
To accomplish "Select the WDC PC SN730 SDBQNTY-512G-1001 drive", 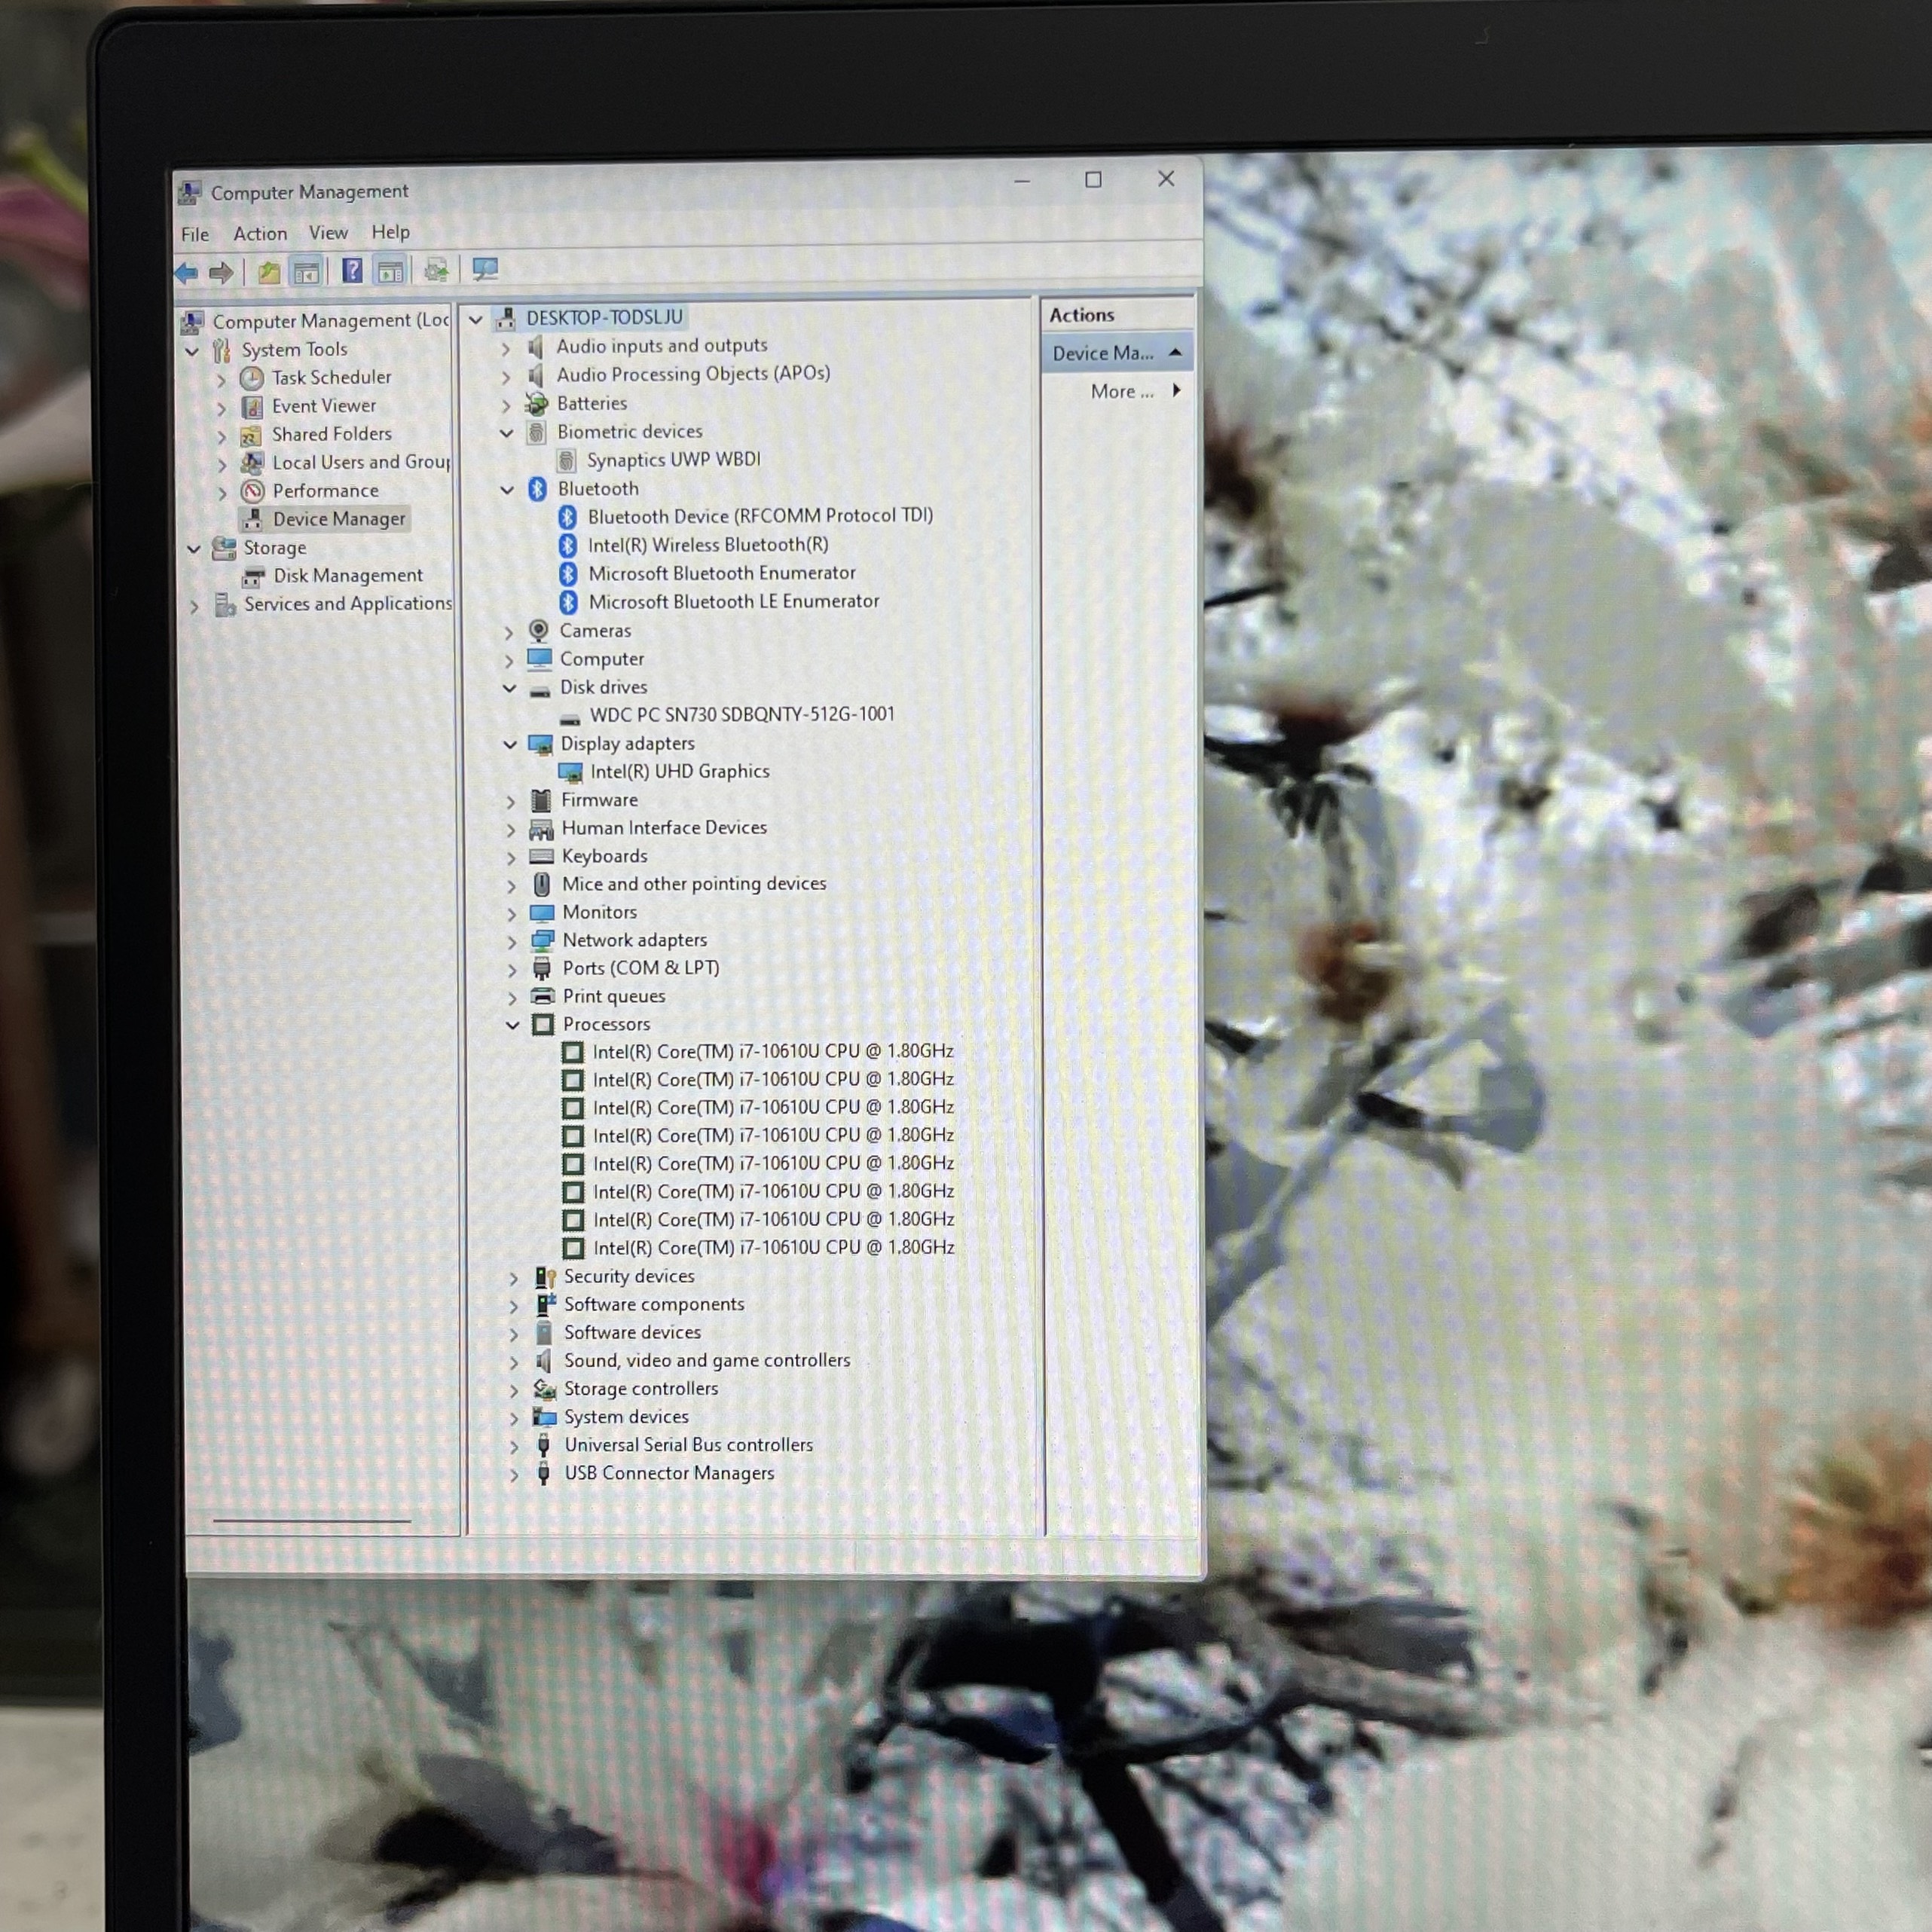I will (x=742, y=715).
